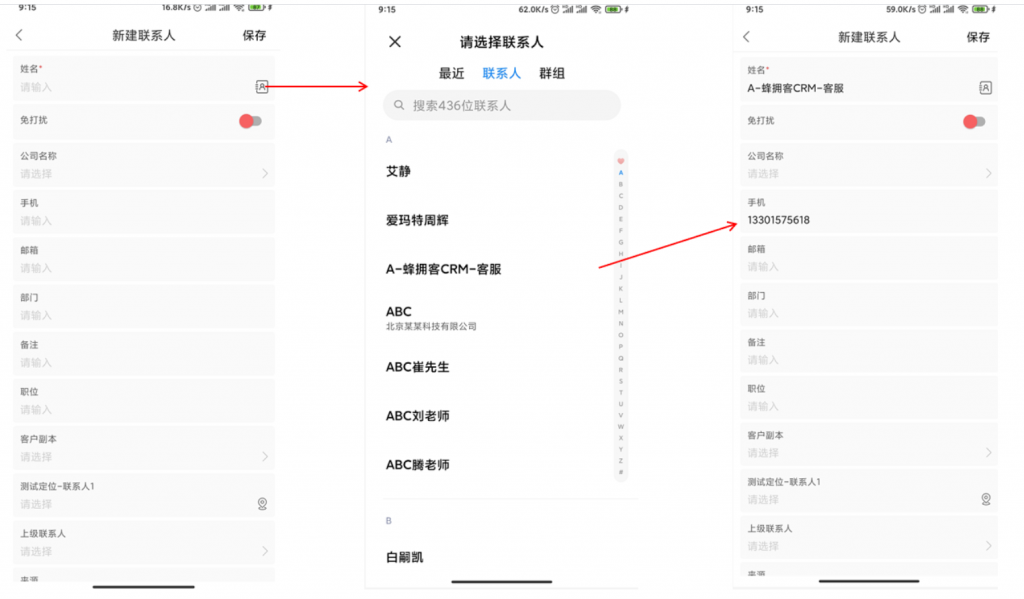Go back using the arrow on the form with filled name
Screen dimensions: 1024x599
tap(746, 37)
